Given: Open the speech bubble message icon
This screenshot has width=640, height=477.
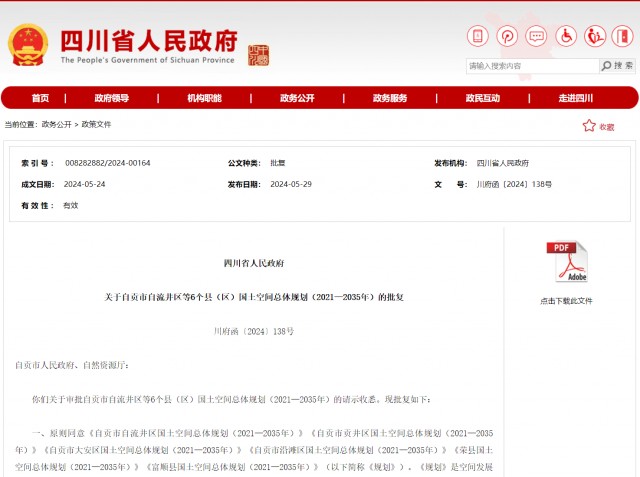Looking at the screenshot, I should (536, 36).
